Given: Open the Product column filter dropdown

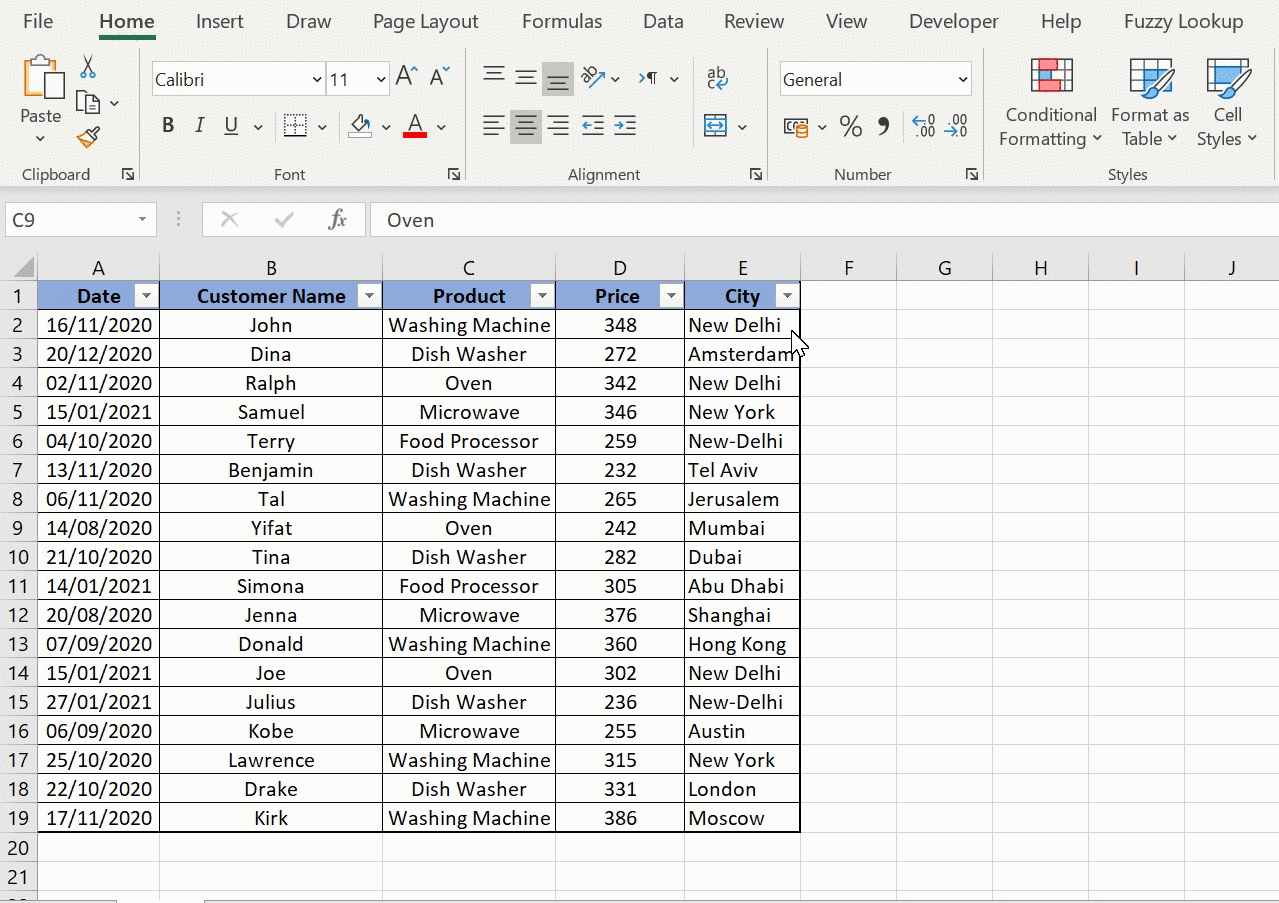Looking at the screenshot, I should 543,296.
